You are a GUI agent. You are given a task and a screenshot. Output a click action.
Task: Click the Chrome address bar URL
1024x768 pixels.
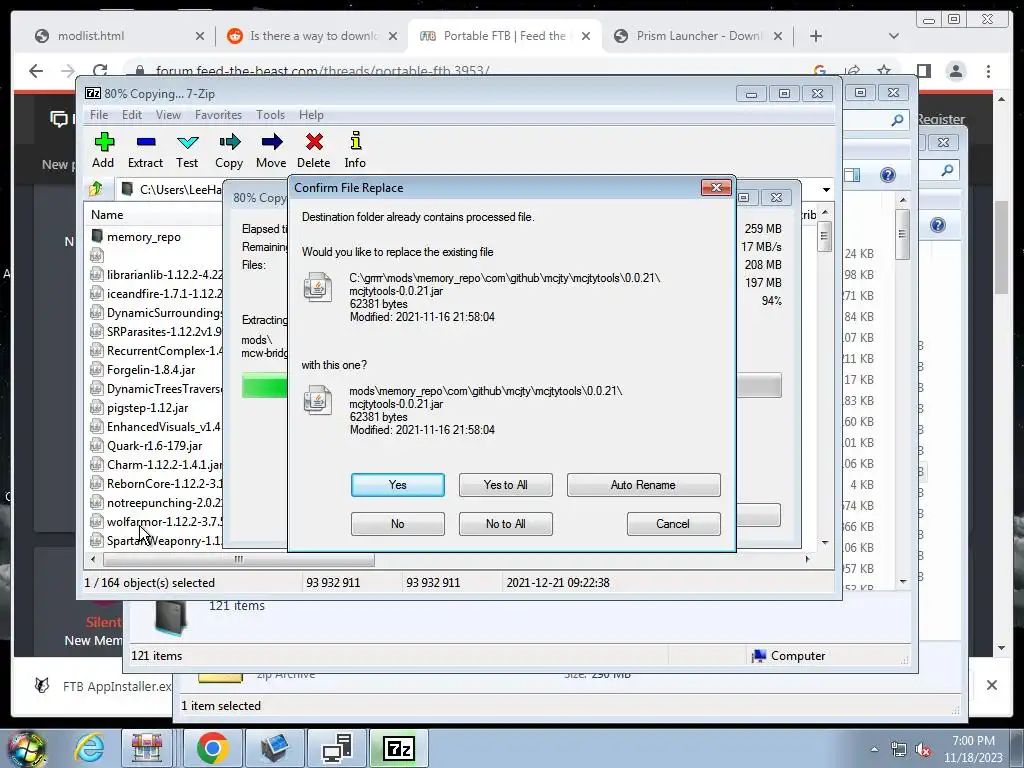pyautogui.click(x=323, y=71)
